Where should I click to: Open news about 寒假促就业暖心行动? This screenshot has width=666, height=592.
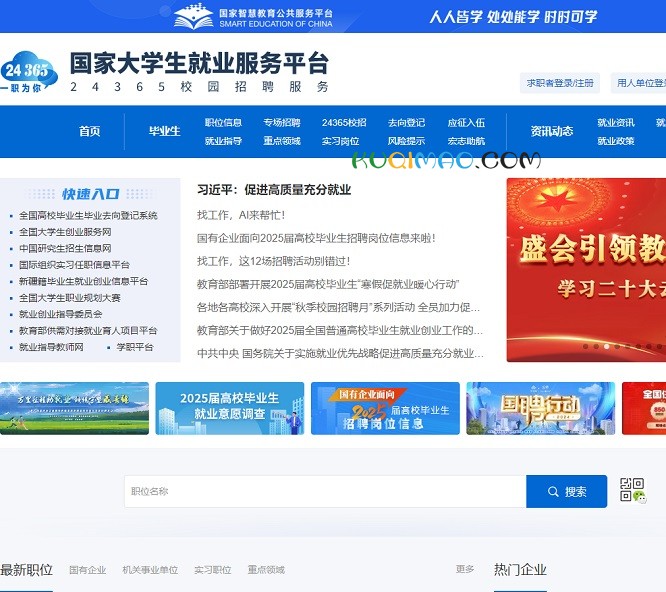pyautogui.click(x=328, y=284)
